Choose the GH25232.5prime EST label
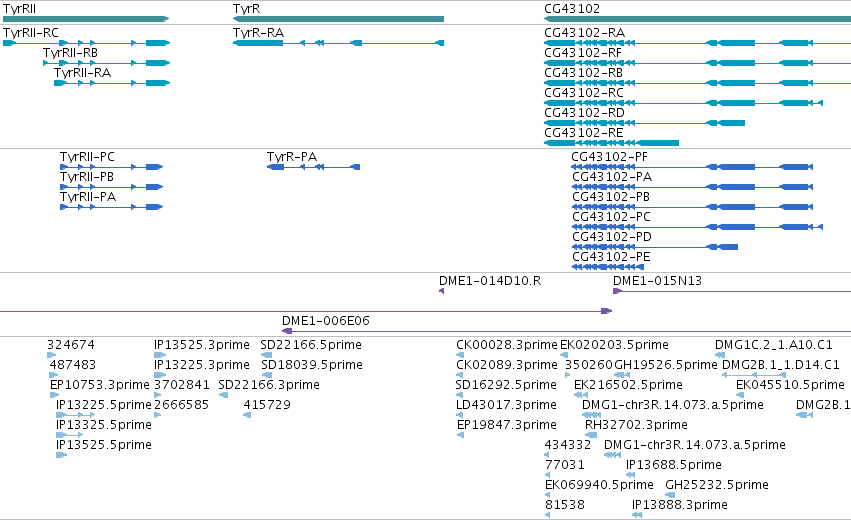Screen dimensions: 851x520 (x=717, y=485)
